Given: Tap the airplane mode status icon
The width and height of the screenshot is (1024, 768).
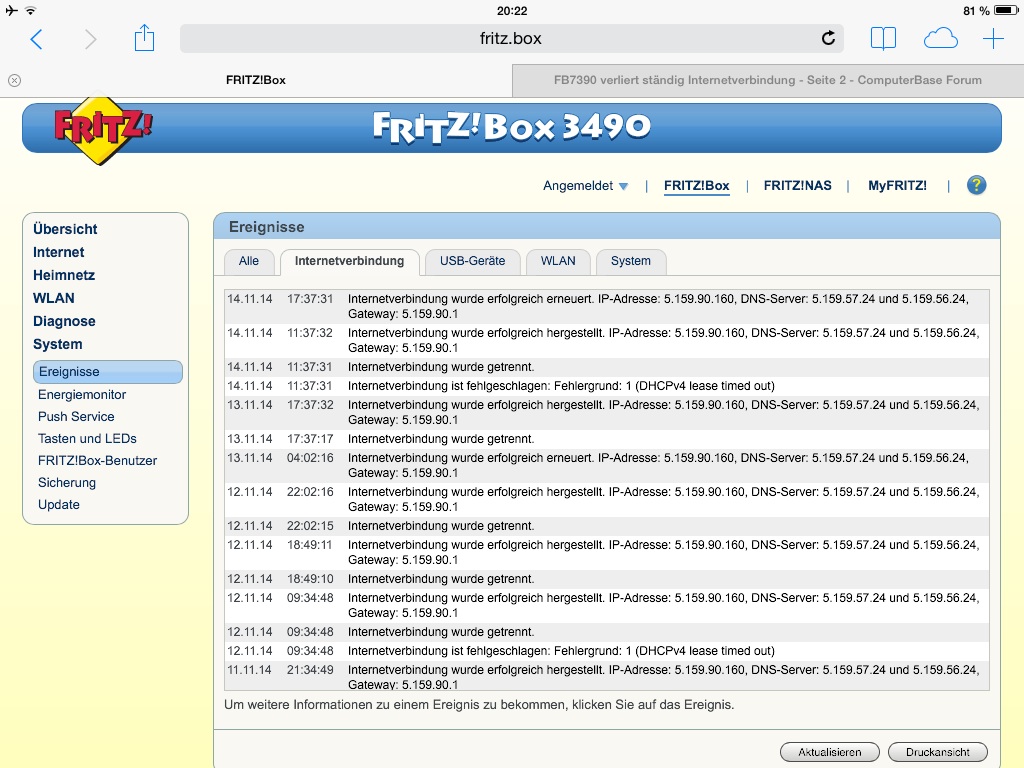Looking at the screenshot, I should pyautogui.click(x=11, y=10).
